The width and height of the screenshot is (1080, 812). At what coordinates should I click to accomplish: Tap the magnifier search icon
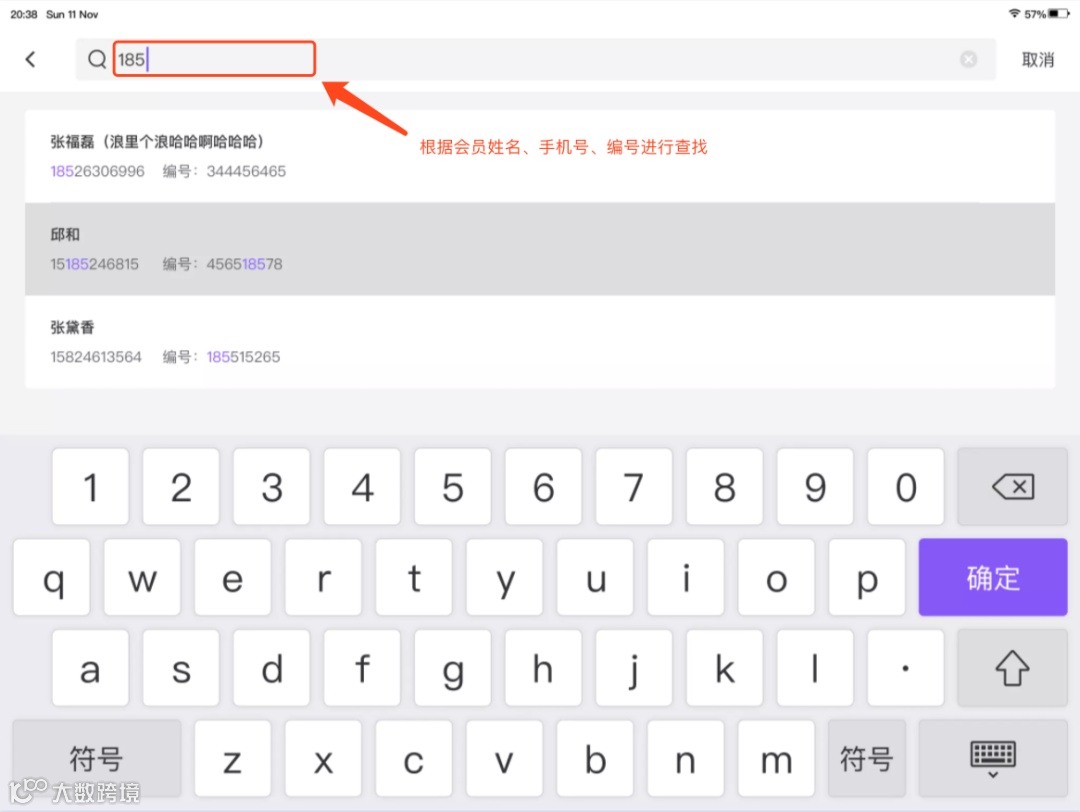(x=97, y=59)
